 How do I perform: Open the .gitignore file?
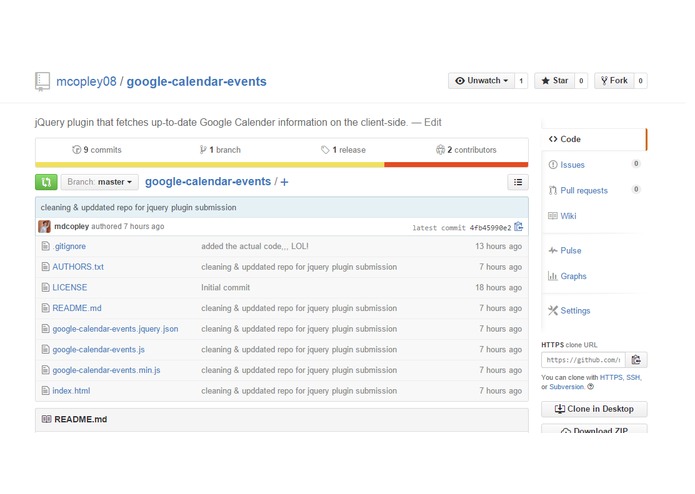tap(69, 246)
